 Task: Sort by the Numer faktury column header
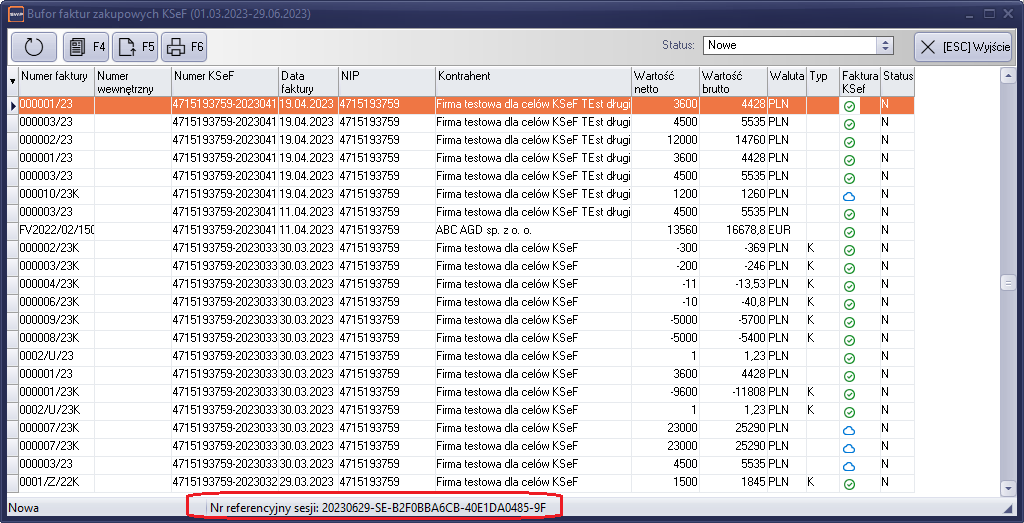coord(55,77)
